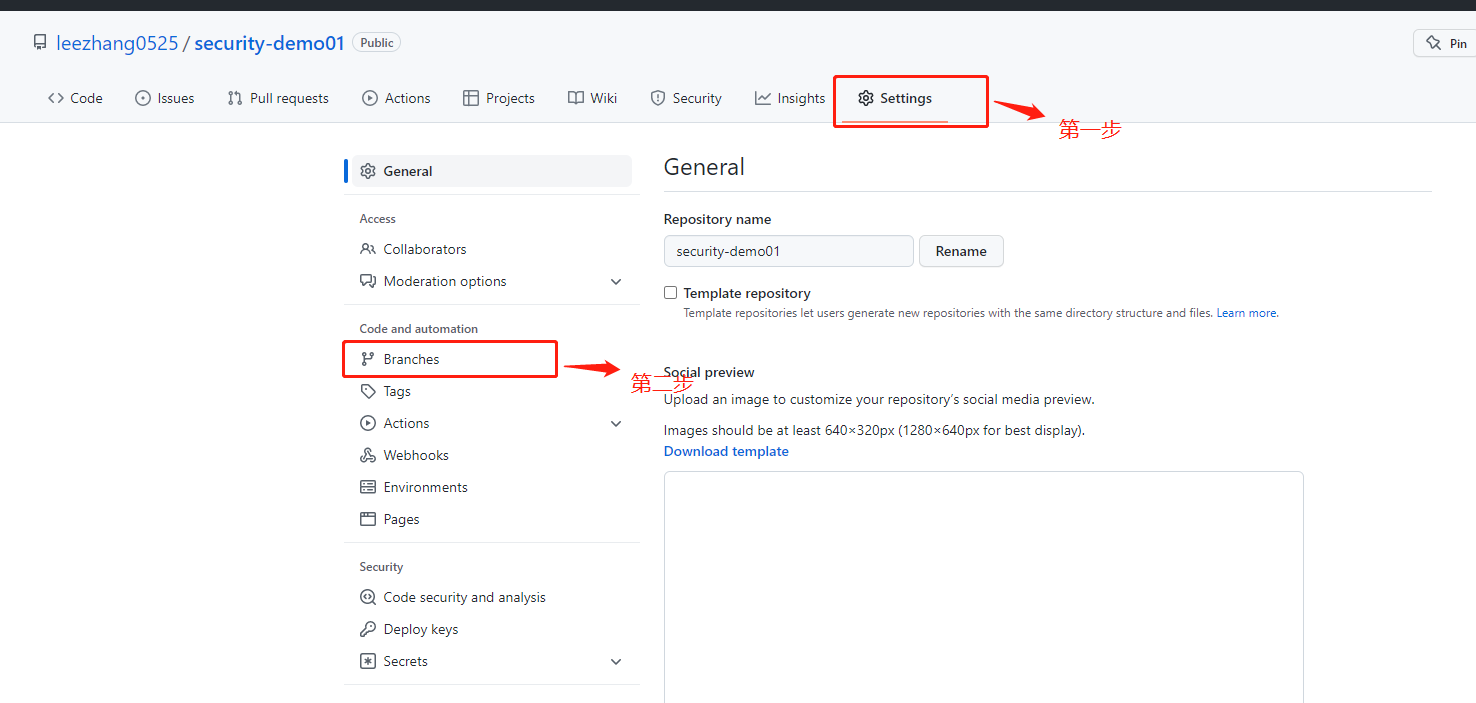Go to the Issues tab
1476x703 pixels.
pyautogui.click(x=165, y=98)
